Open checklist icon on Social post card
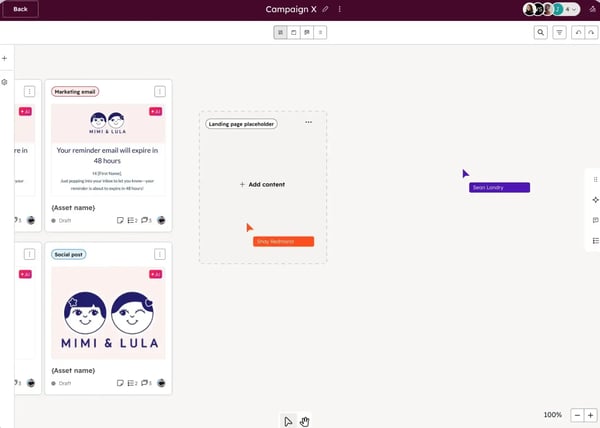The width and height of the screenshot is (600, 428). (x=132, y=383)
